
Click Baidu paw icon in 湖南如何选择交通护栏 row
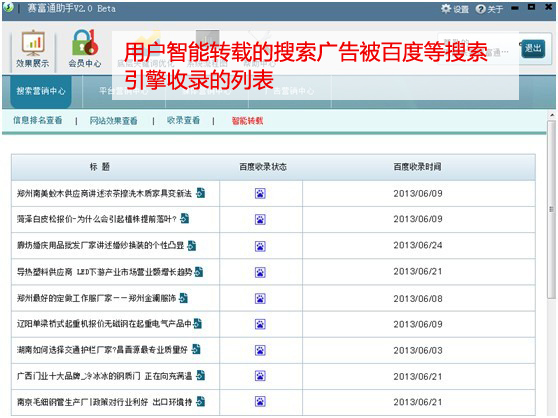pos(260,350)
